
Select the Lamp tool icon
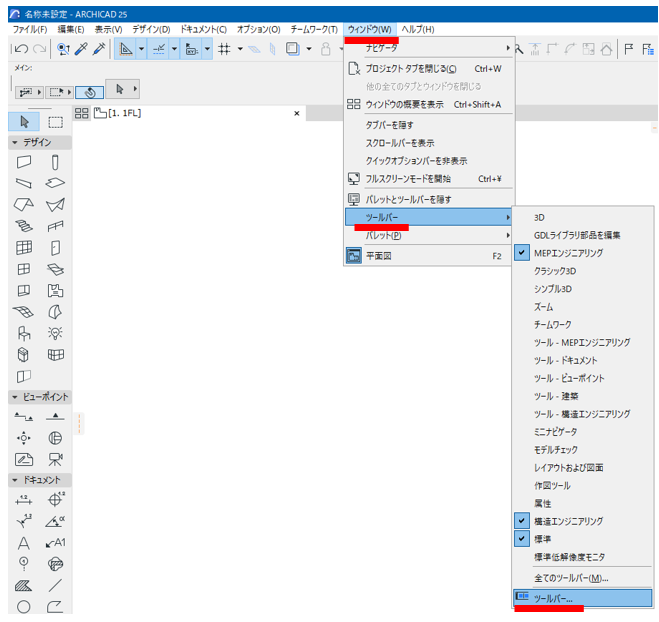(55, 333)
